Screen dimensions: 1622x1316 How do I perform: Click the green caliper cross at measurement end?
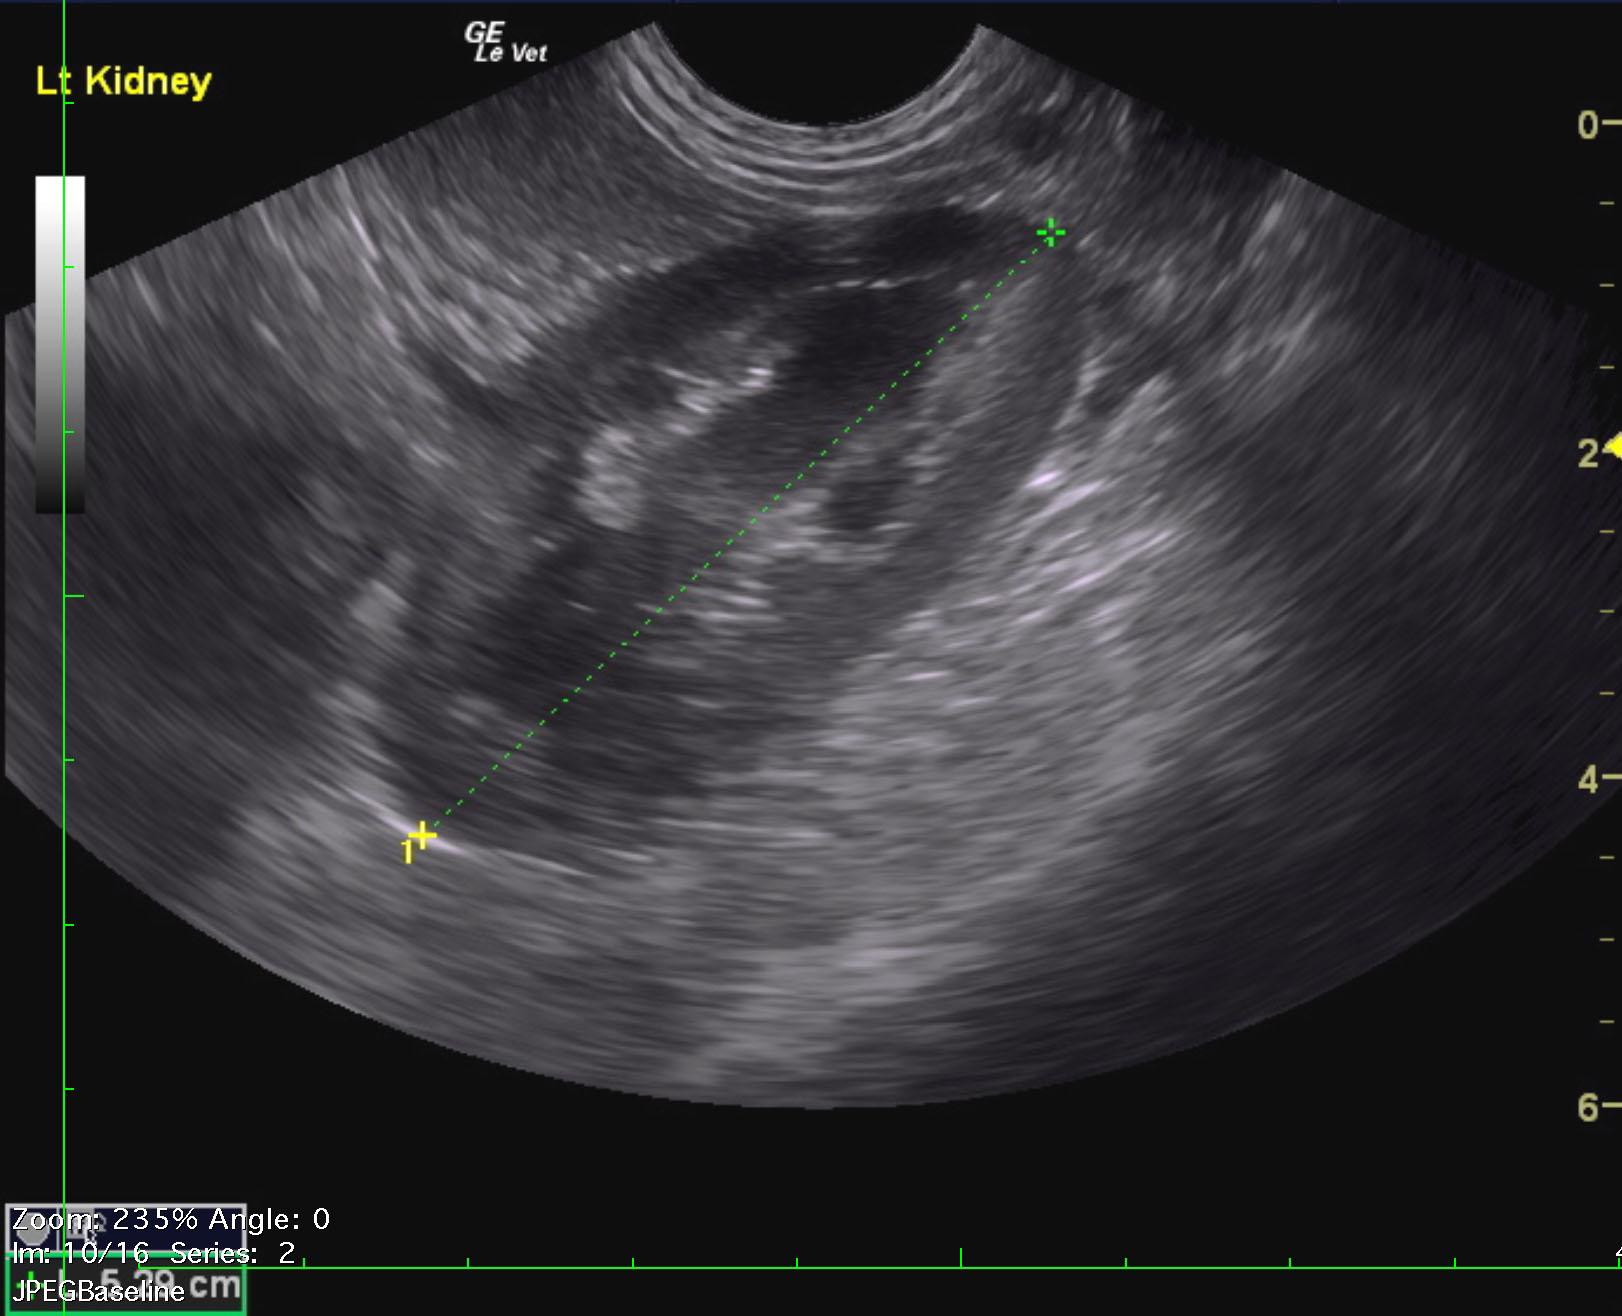tap(1050, 234)
